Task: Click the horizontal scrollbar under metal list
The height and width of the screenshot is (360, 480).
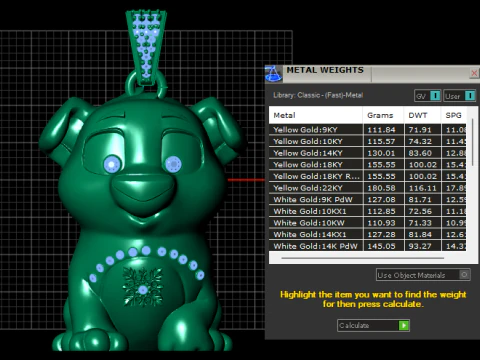Action: click(x=363, y=258)
